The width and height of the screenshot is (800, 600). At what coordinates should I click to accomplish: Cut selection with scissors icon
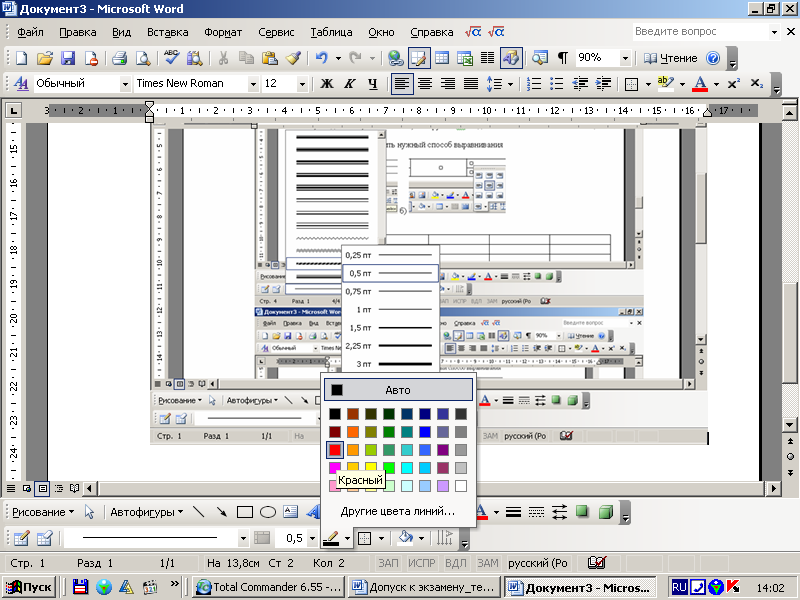tap(223, 58)
